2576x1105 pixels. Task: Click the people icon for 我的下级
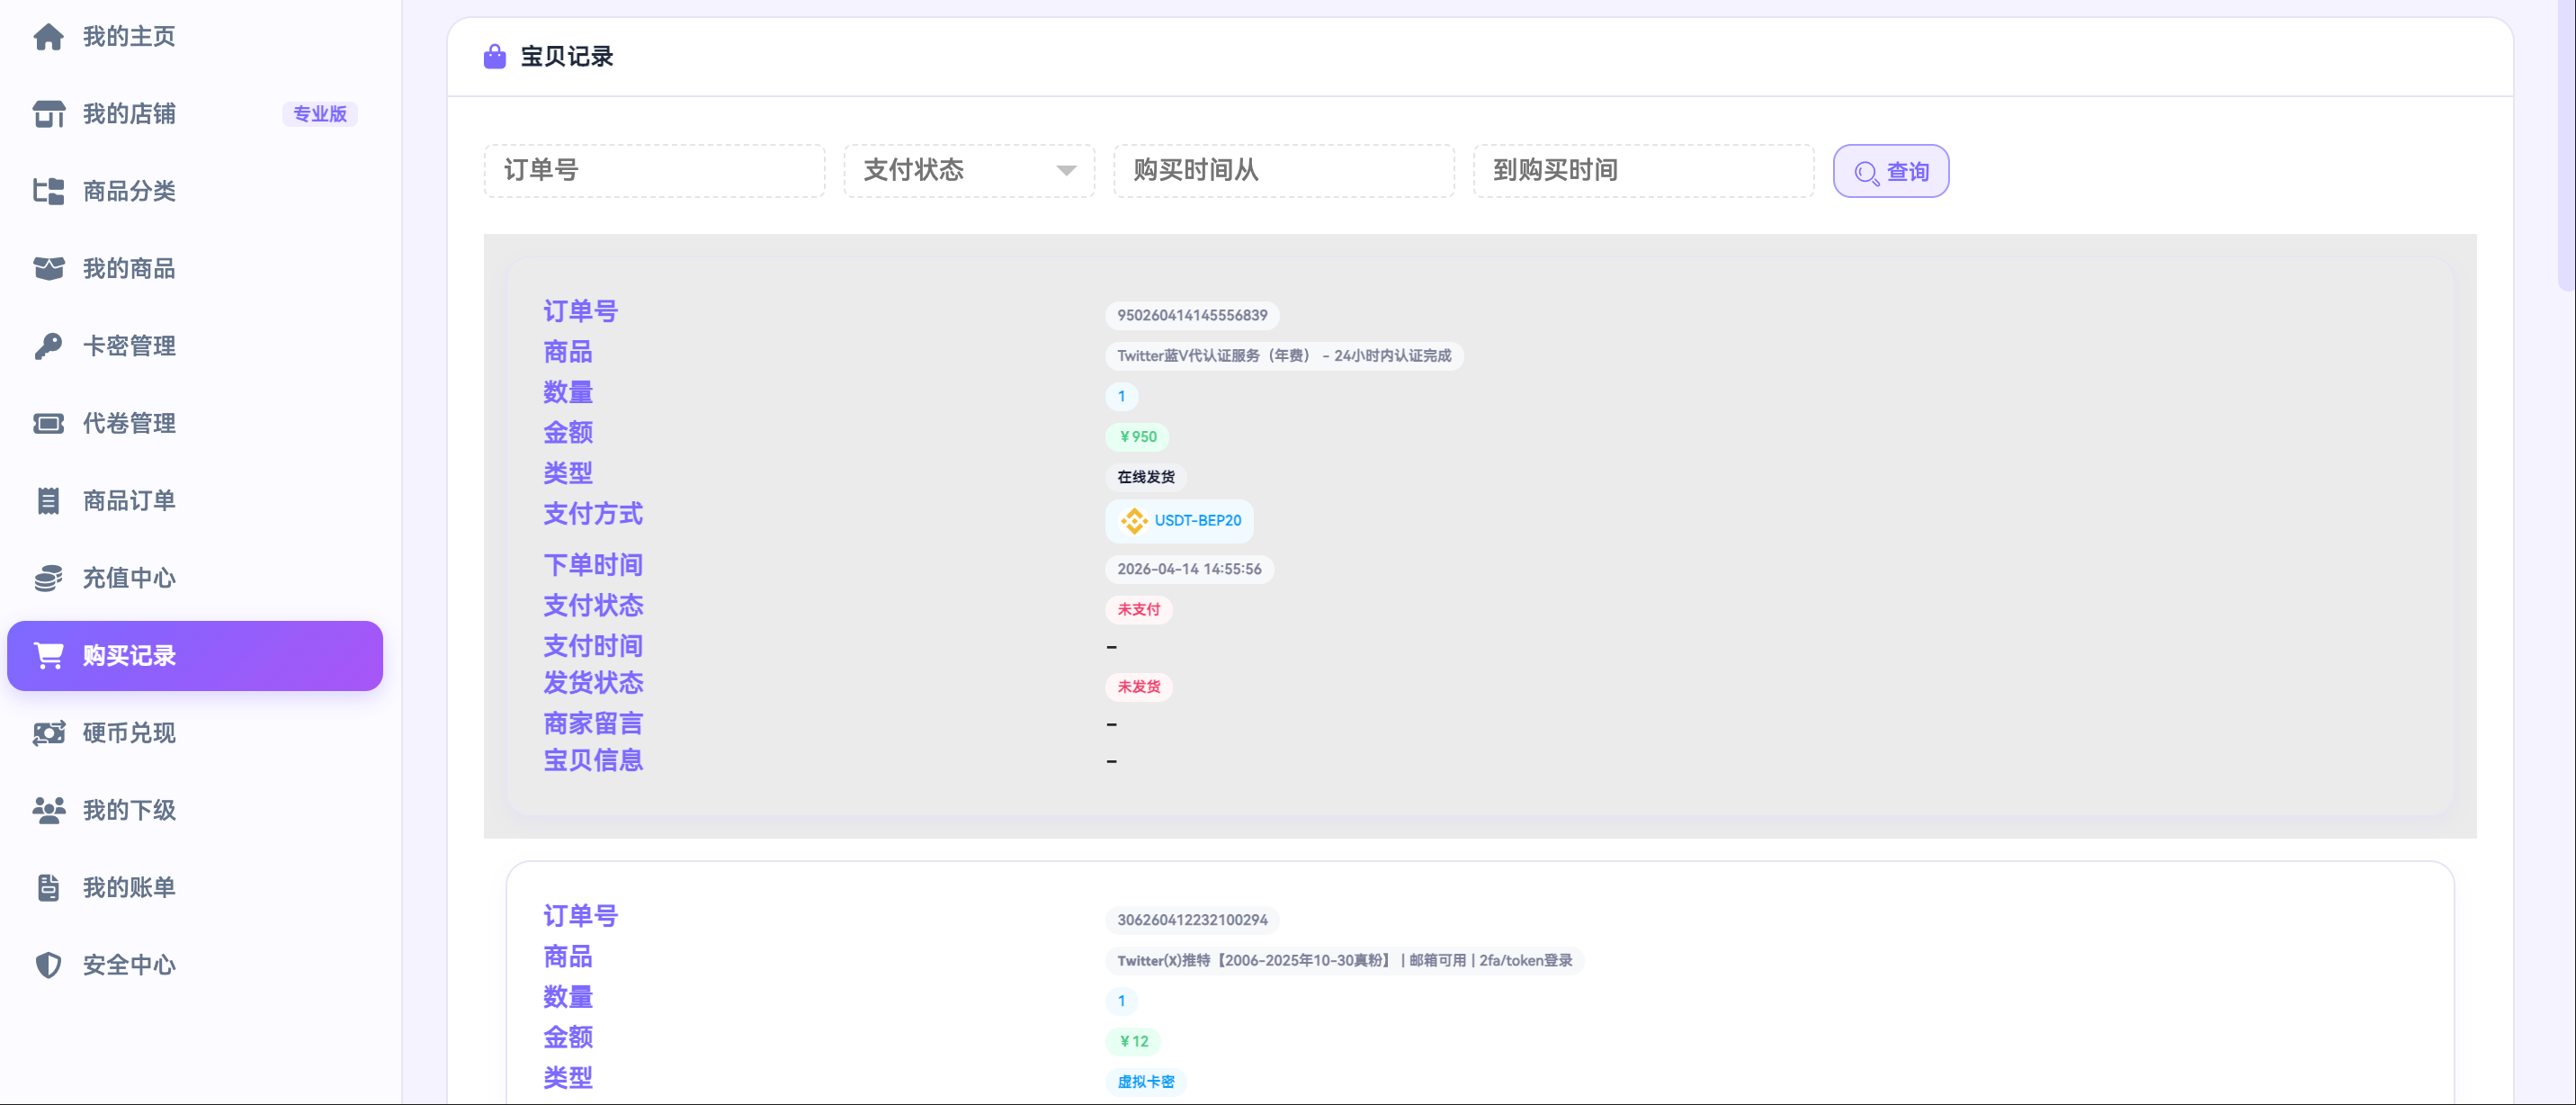click(x=48, y=810)
